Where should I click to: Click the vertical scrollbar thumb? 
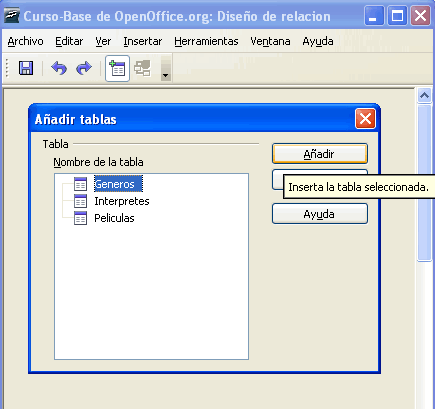(x=424, y=183)
